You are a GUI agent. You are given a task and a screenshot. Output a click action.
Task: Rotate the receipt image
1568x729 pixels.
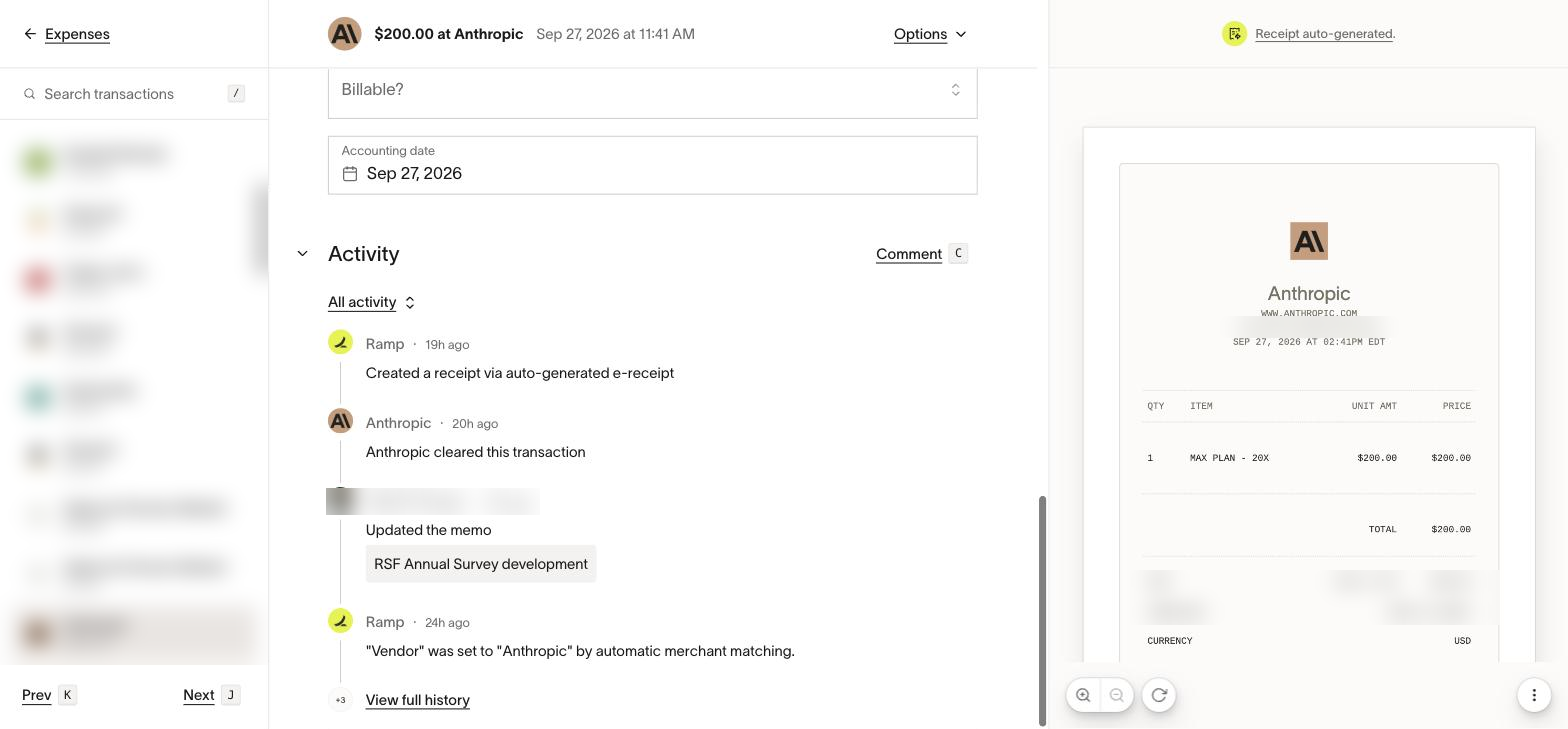point(1159,695)
